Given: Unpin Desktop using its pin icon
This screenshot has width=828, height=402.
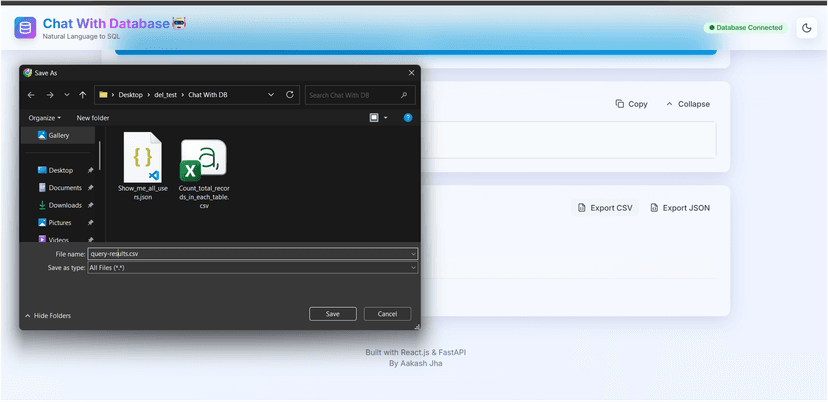Looking at the screenshot, I should (x=90, y=171).
